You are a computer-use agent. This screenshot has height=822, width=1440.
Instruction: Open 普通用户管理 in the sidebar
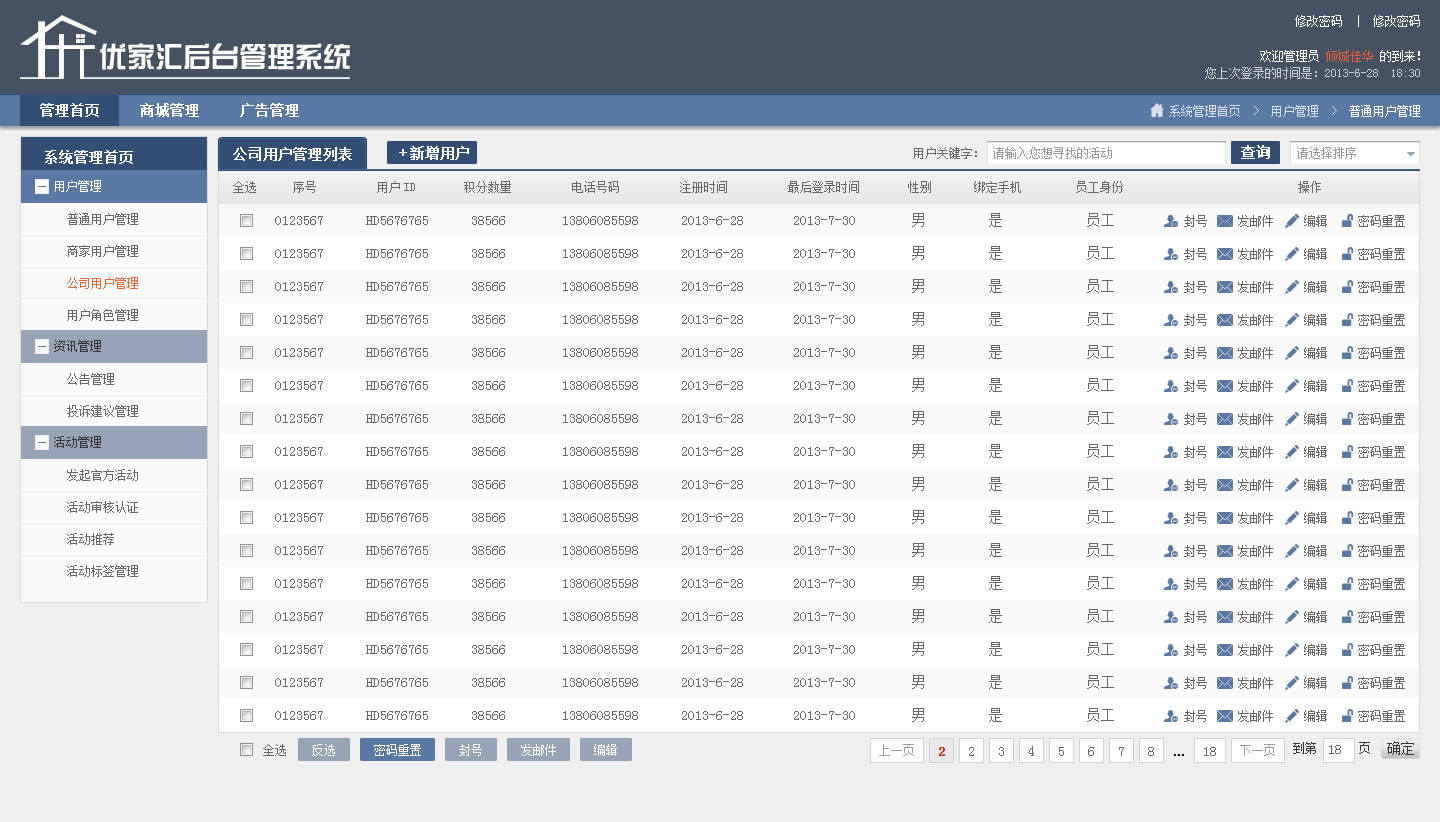103,219
